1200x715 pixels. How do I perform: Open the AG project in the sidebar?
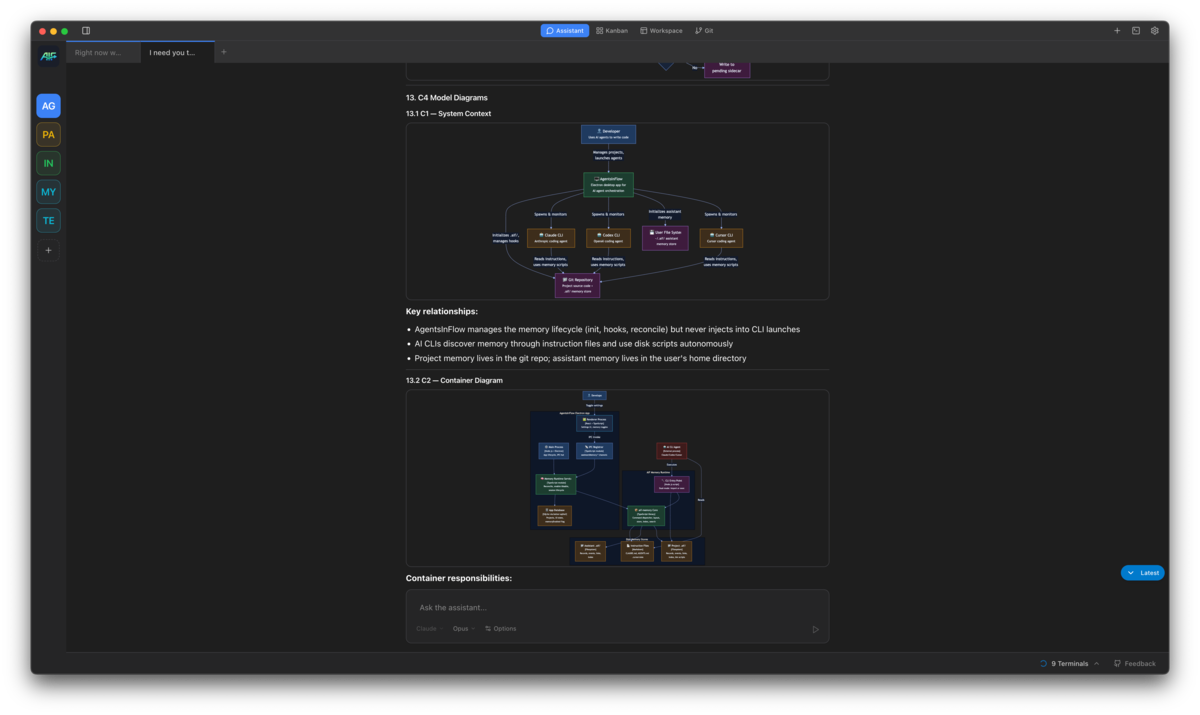click(48, 105)
